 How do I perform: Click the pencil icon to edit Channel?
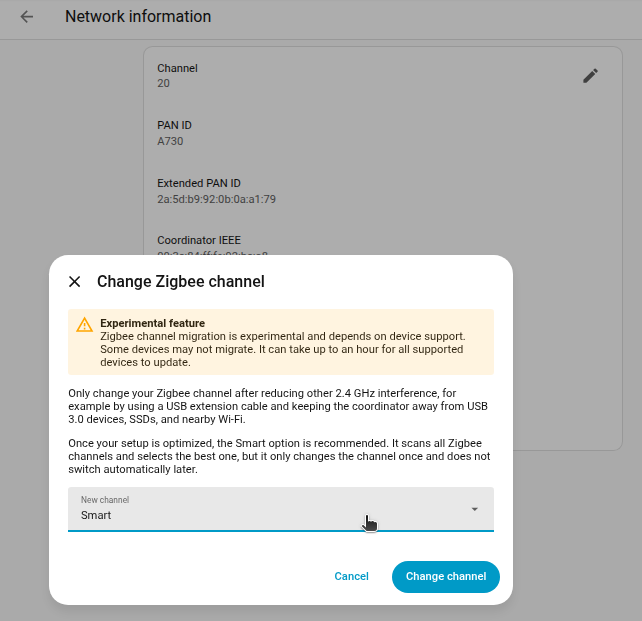590,76
